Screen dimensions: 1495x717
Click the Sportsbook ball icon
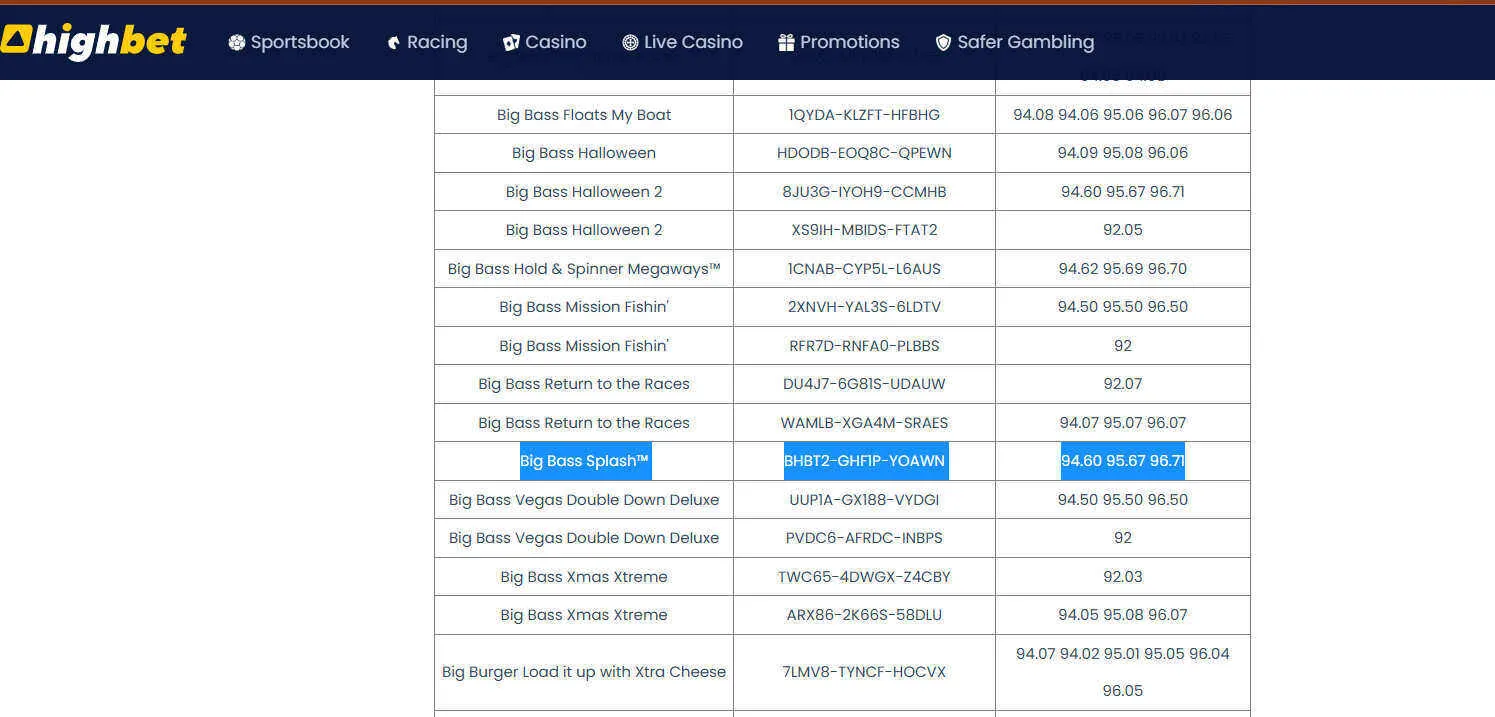coord(236,42)
